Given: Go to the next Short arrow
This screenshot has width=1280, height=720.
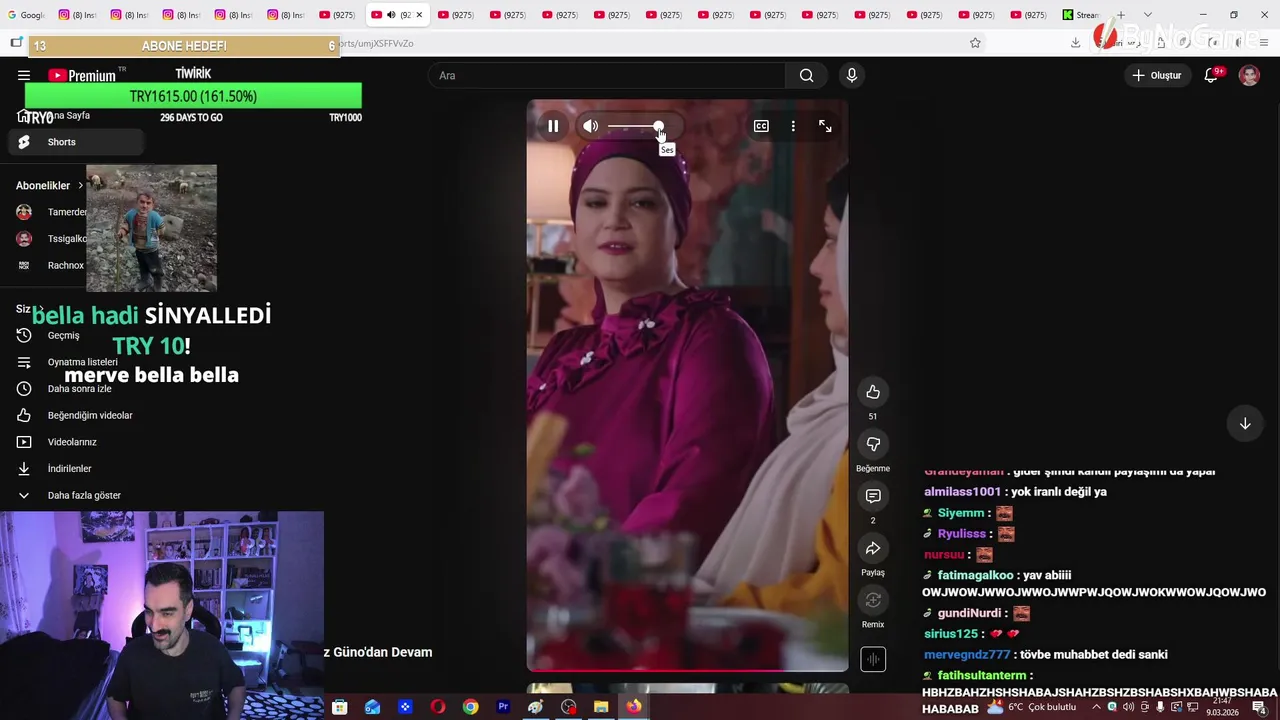Looking at the screenshot, I should [1245, 424].
